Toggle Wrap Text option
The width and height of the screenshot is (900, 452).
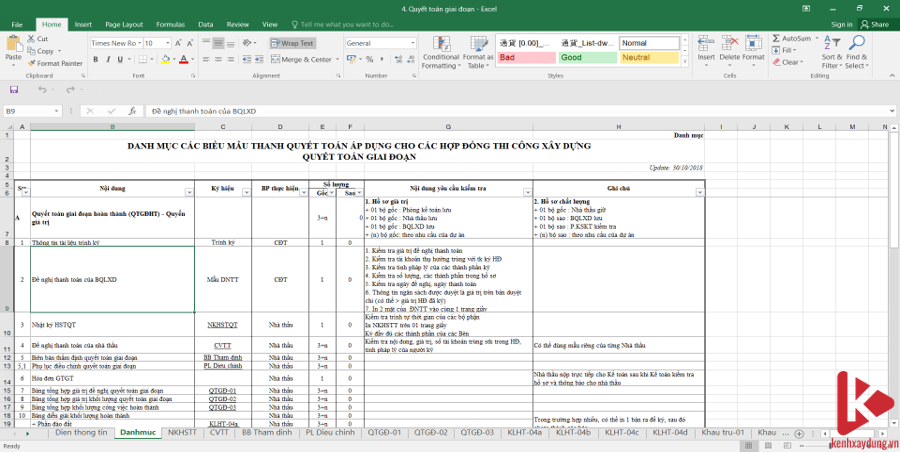(x=292, y=44)
